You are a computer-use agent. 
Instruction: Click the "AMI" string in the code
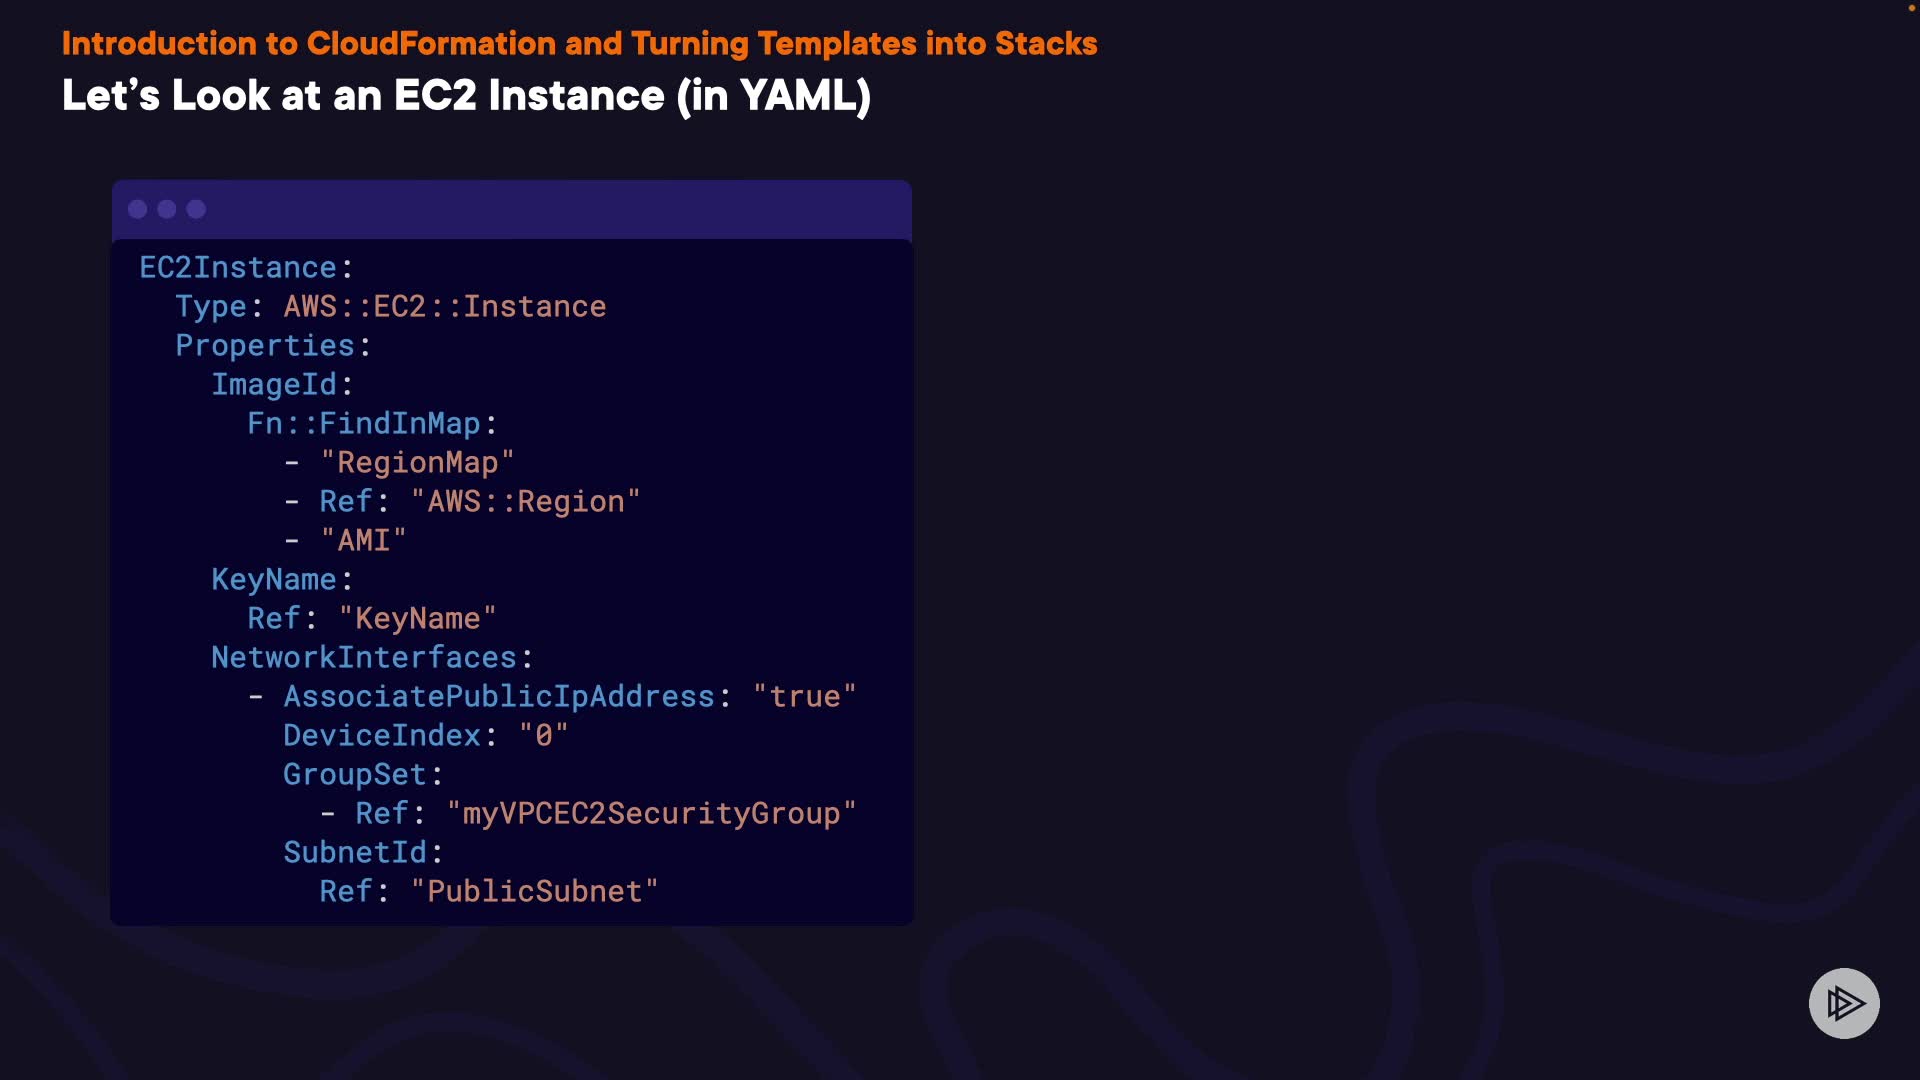pos(363,541)
